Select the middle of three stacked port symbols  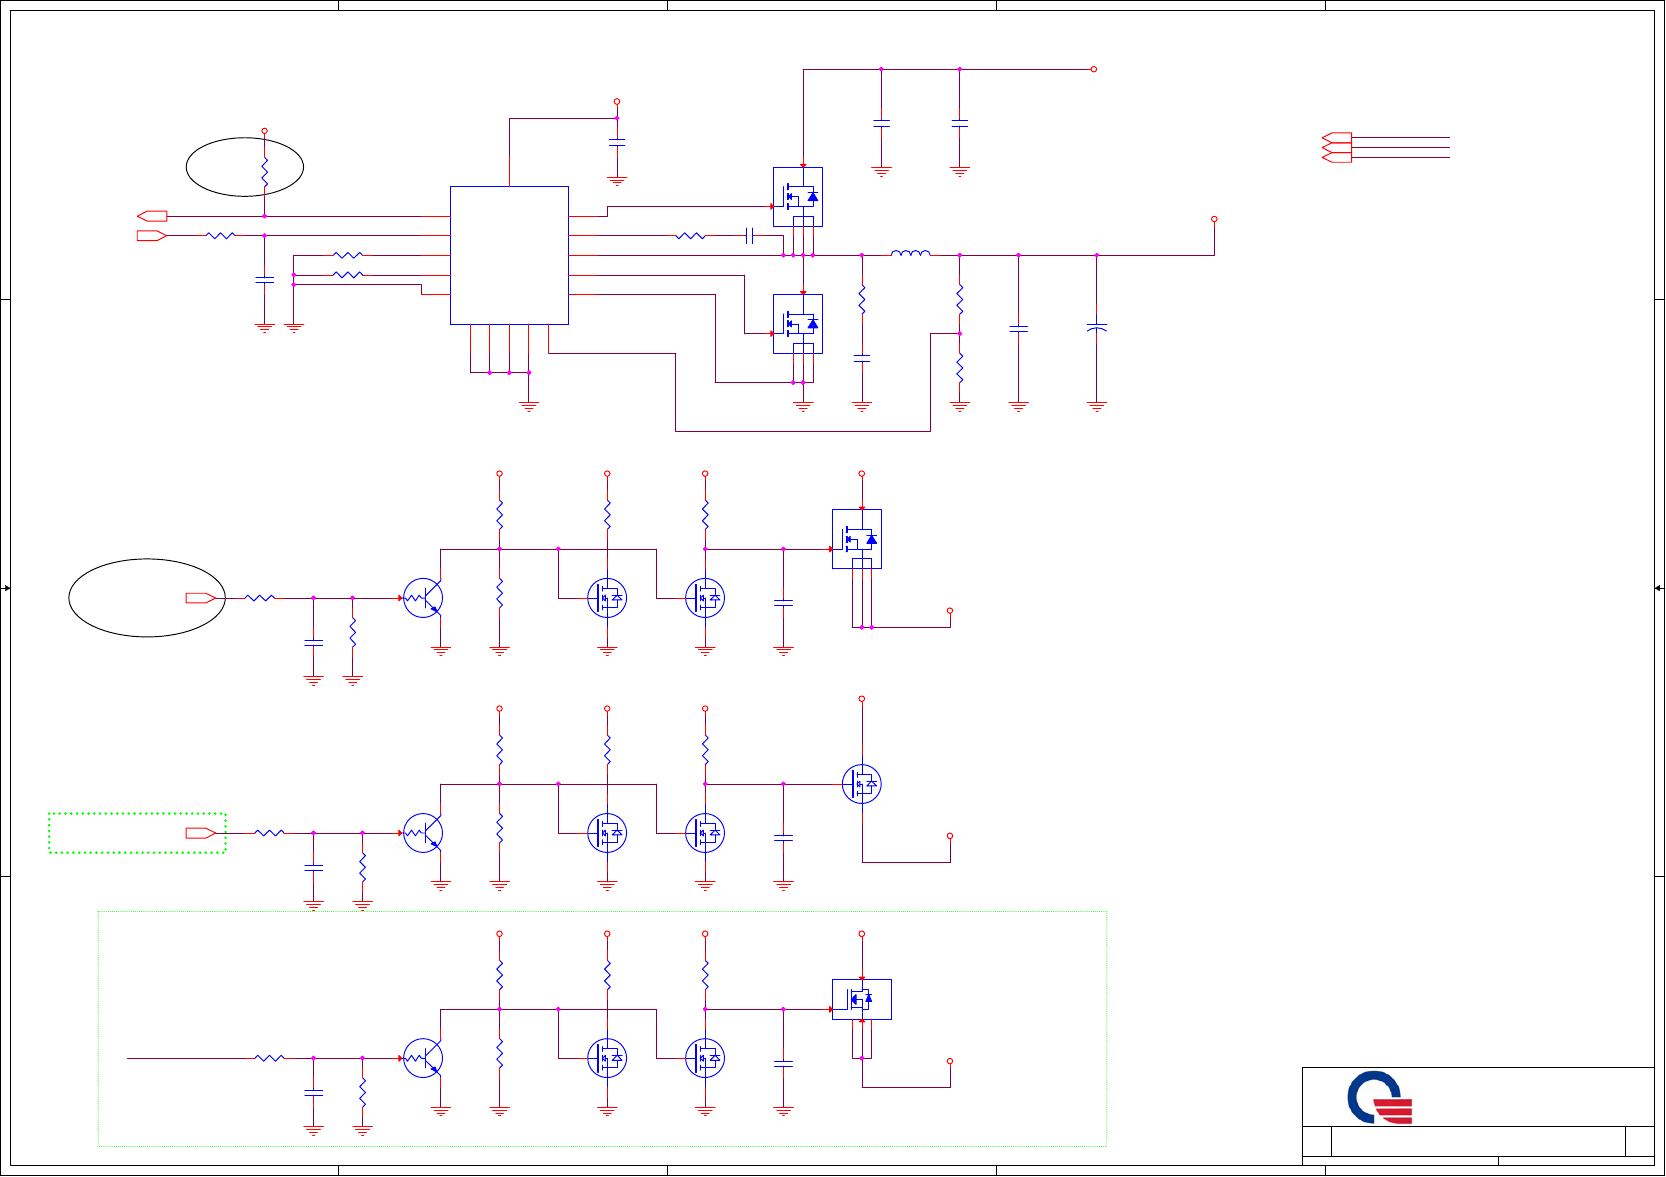pyautogui.click(x=1337, y=148)
